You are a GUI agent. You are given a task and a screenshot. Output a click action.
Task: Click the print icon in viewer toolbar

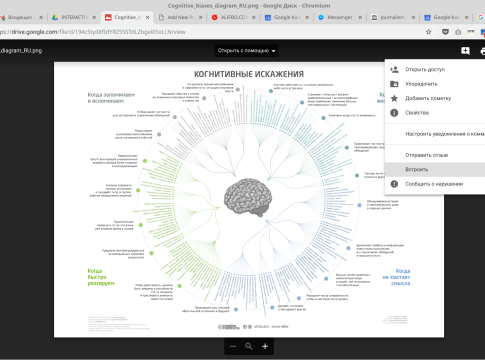(483, 51)
